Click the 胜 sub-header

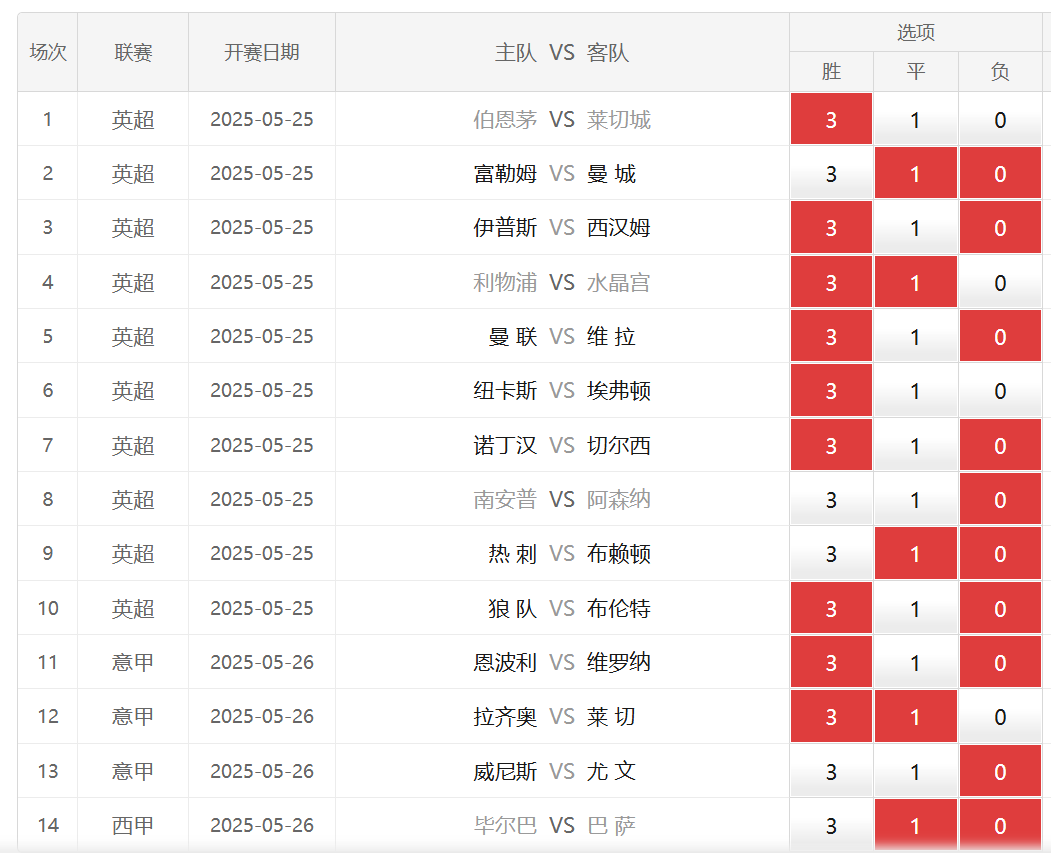(x=831, y=71)
